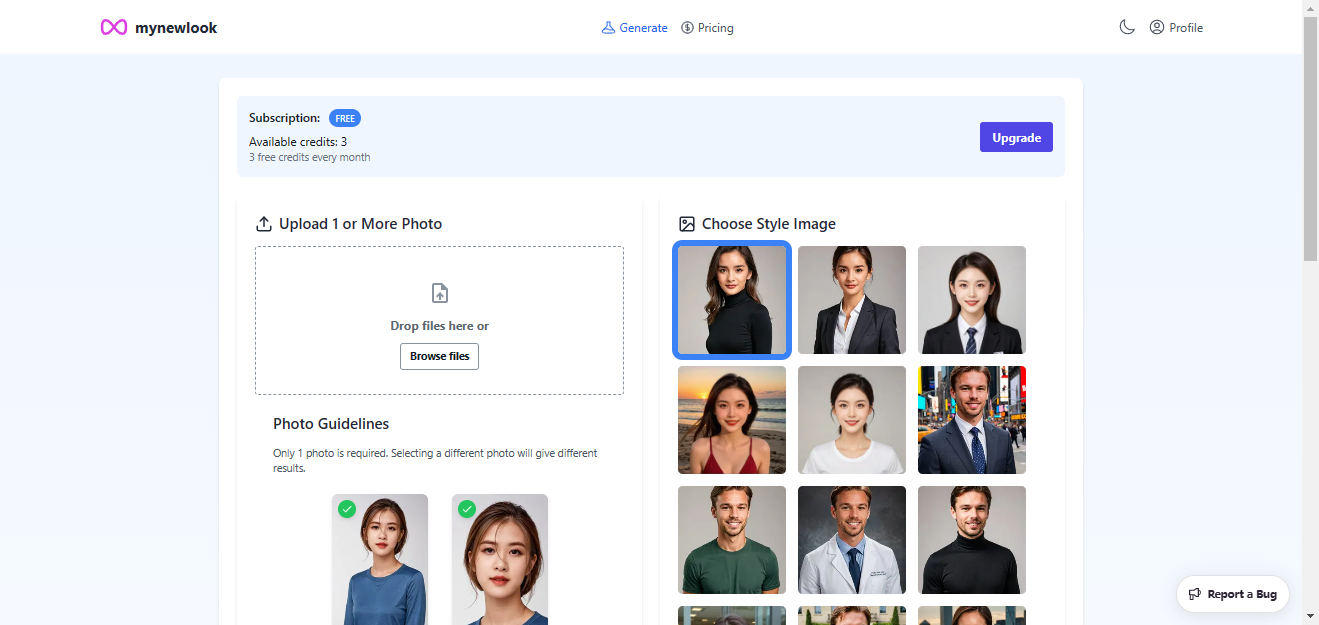Click the Profile user icon

(x=1157, y=27)
